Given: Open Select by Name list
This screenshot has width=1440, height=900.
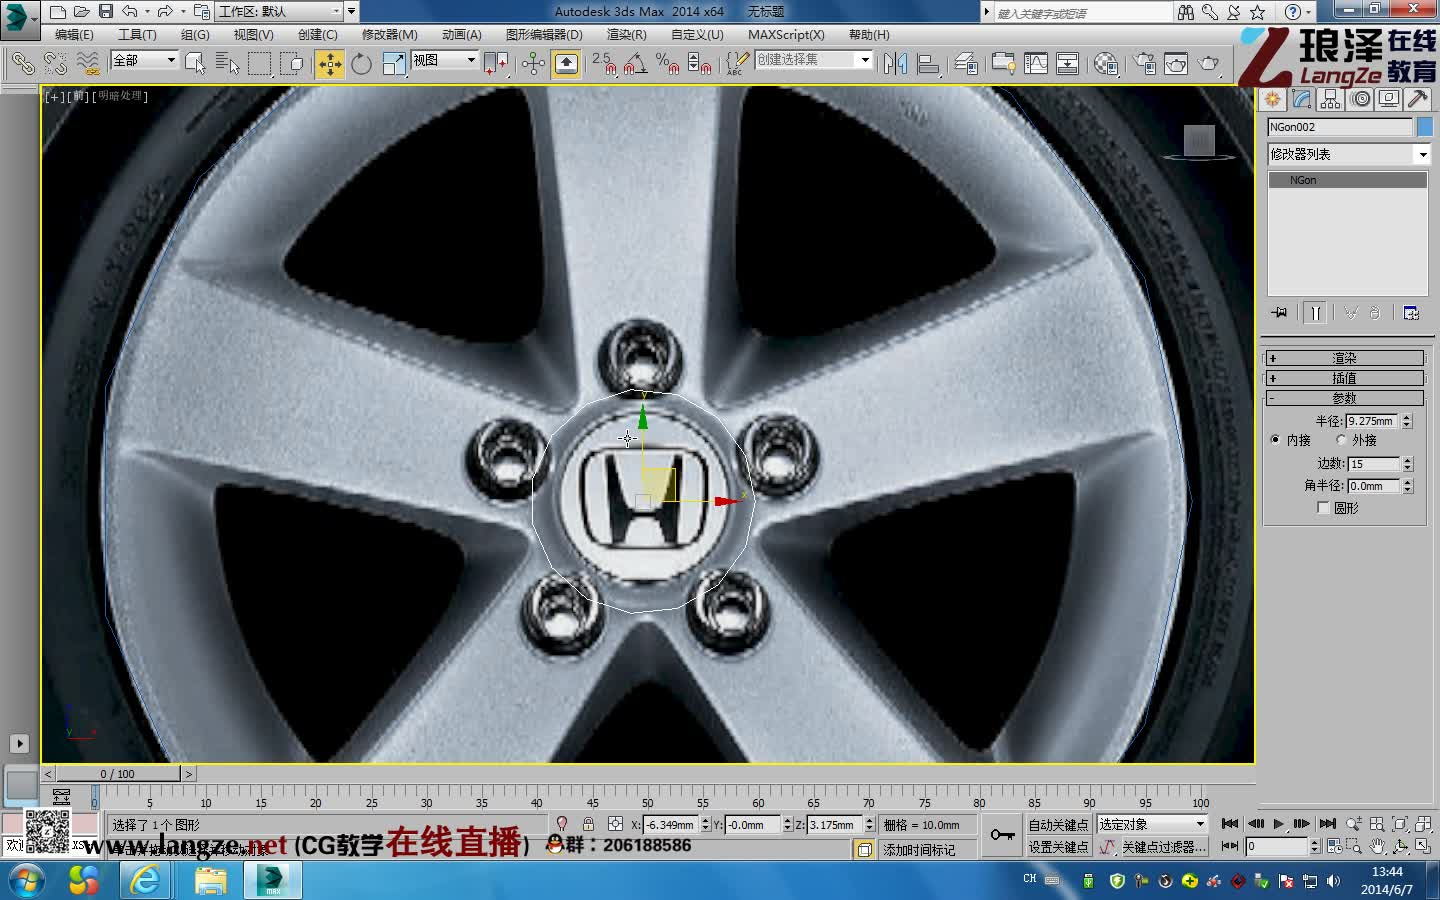Looking at the screenshot, I should pyautogui.click(x=227, y=63).
